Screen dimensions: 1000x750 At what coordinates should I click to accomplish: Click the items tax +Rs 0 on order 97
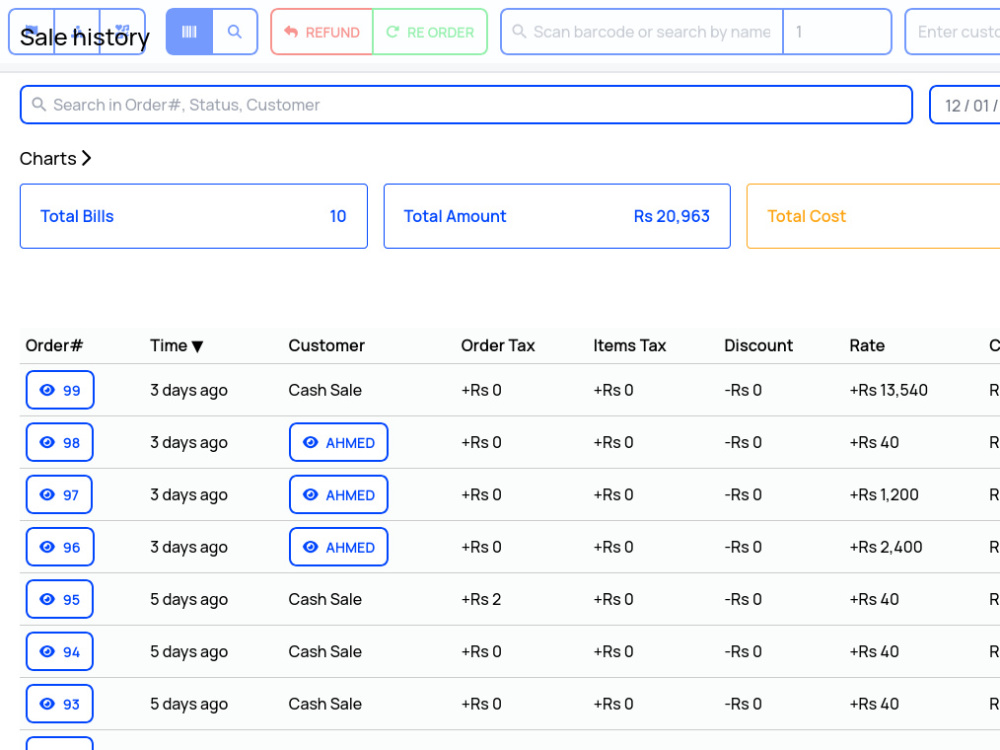tap(614, 494)
